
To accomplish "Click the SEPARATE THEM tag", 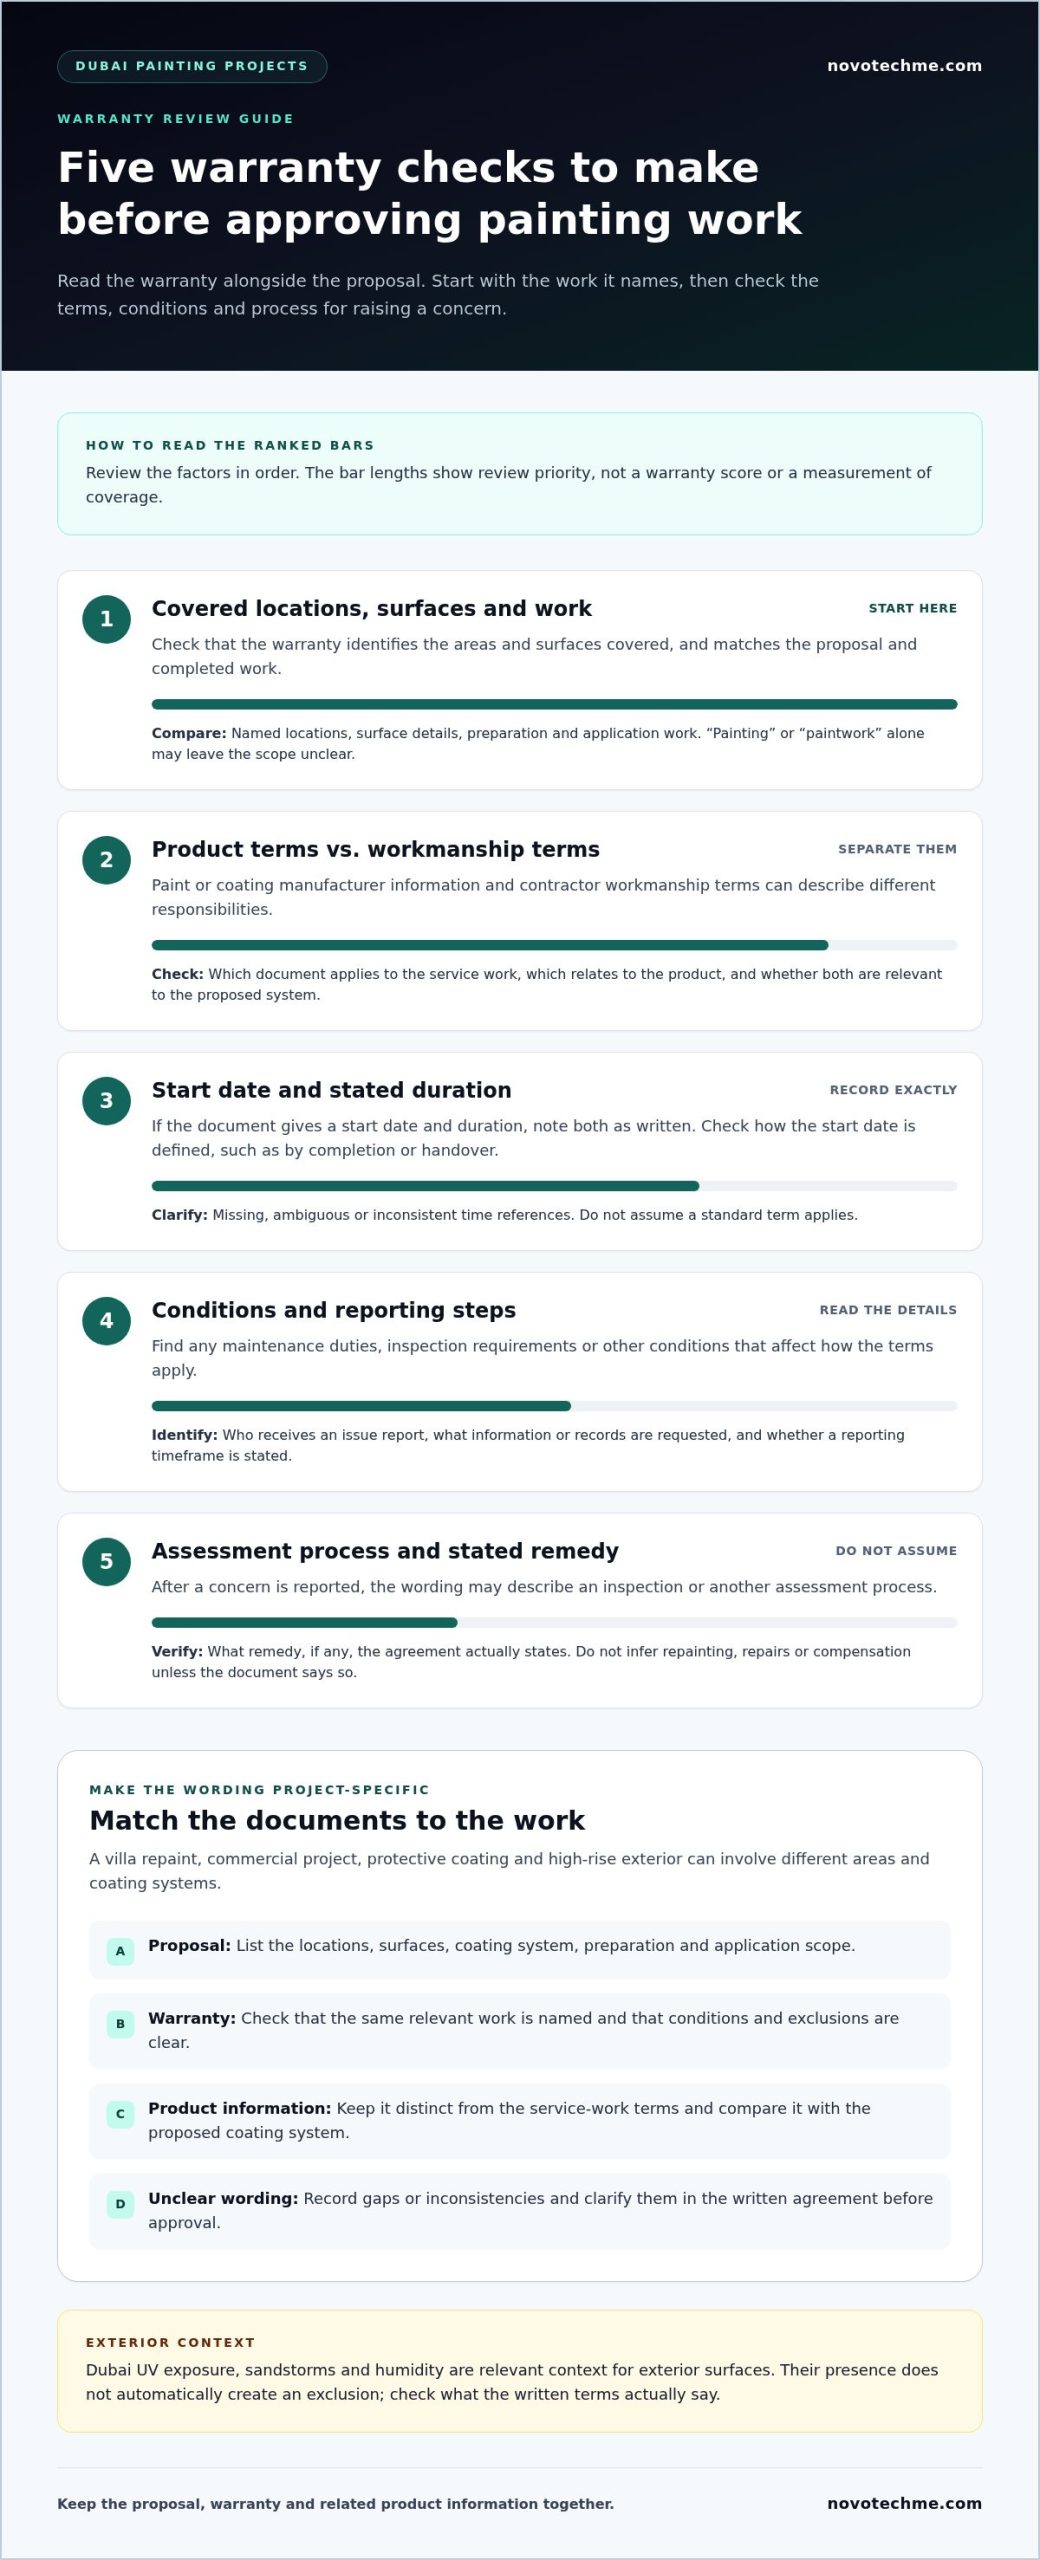I will (897, 849).
